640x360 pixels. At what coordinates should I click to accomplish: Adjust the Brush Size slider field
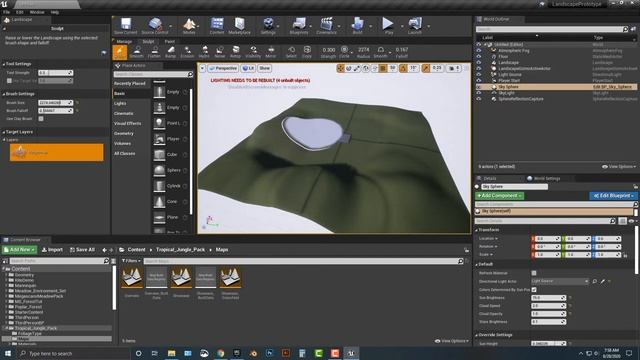click(x=56, y=103)
